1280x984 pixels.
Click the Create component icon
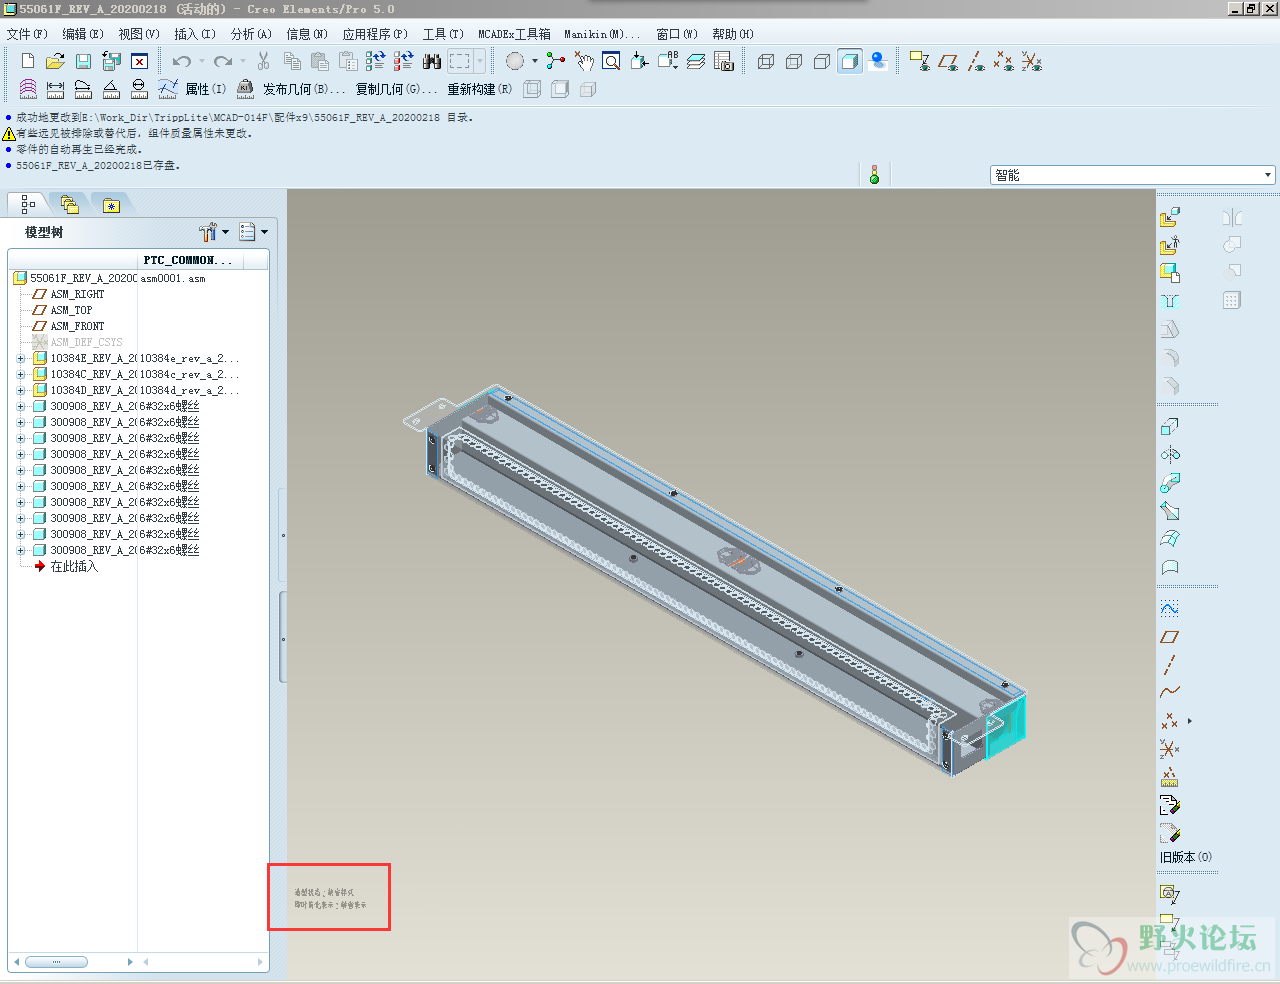point(1169,244)
